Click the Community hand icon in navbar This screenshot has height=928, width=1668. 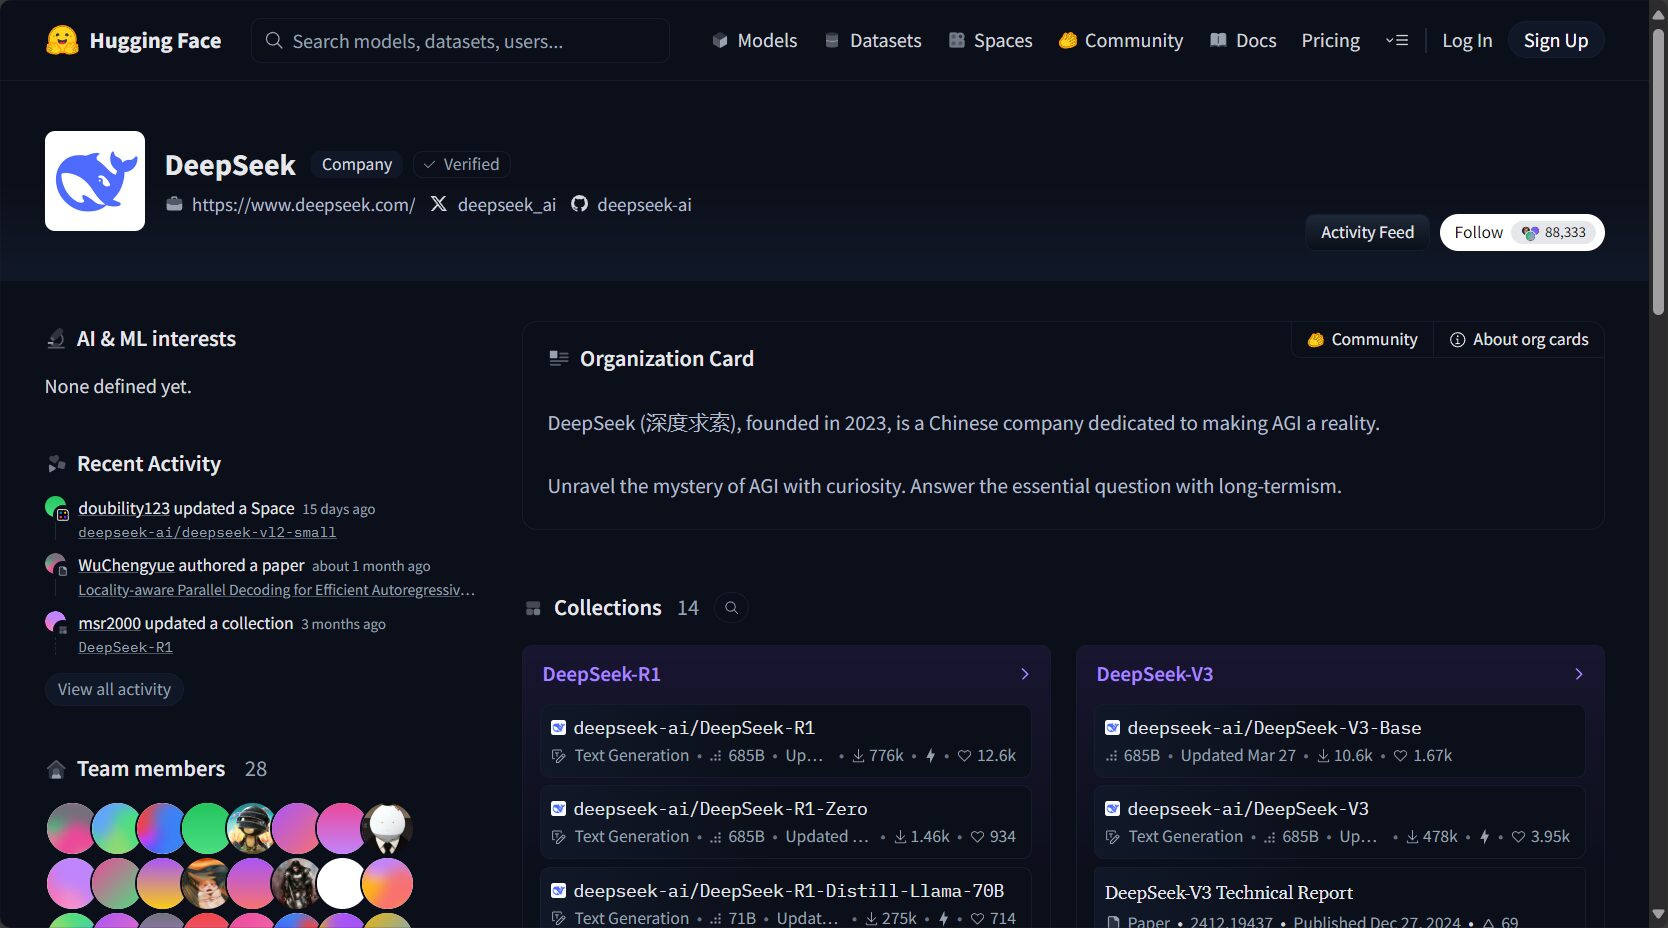point(1068,41)
